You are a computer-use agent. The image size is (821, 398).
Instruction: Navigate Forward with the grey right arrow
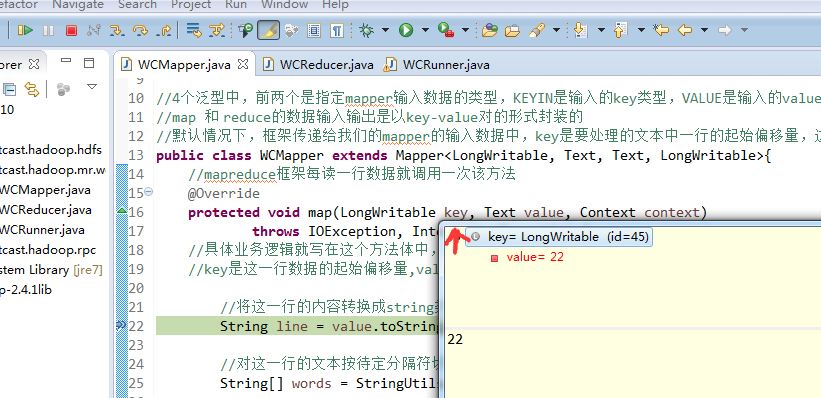(725, 30)
